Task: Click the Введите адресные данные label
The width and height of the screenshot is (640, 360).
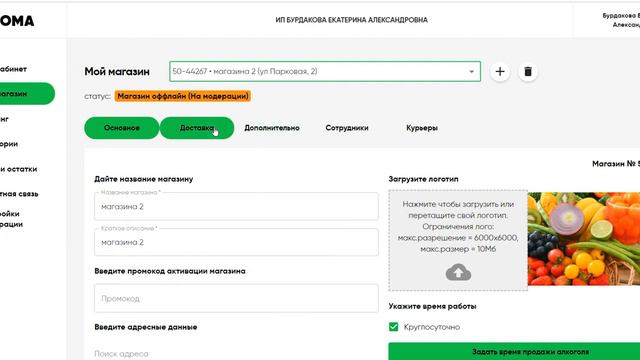Action: point(146,327)
